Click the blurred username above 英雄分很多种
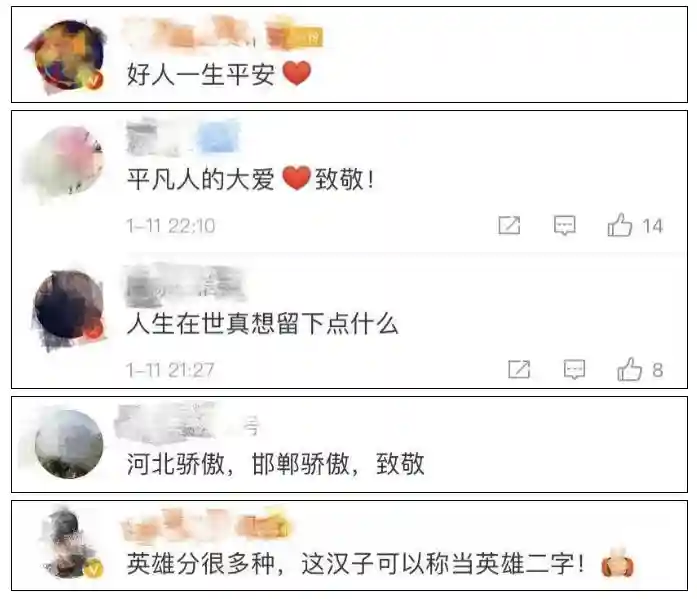This screenshot has height=599, width=697. pos(206,523)
